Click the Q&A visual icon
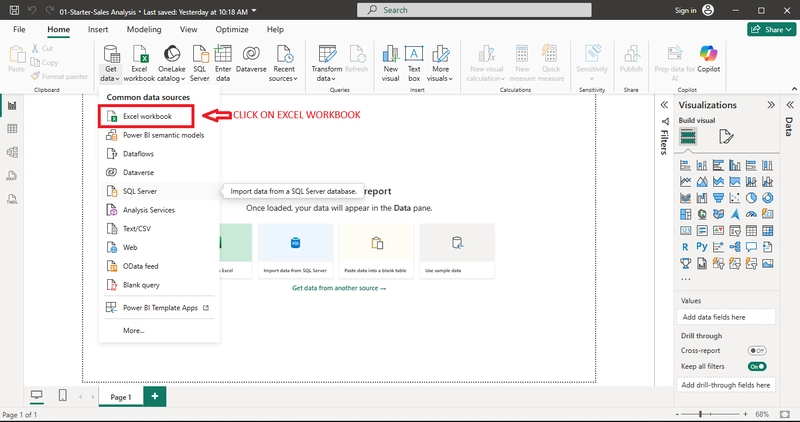This screenshot has height=422, width=800. (751, 247)
